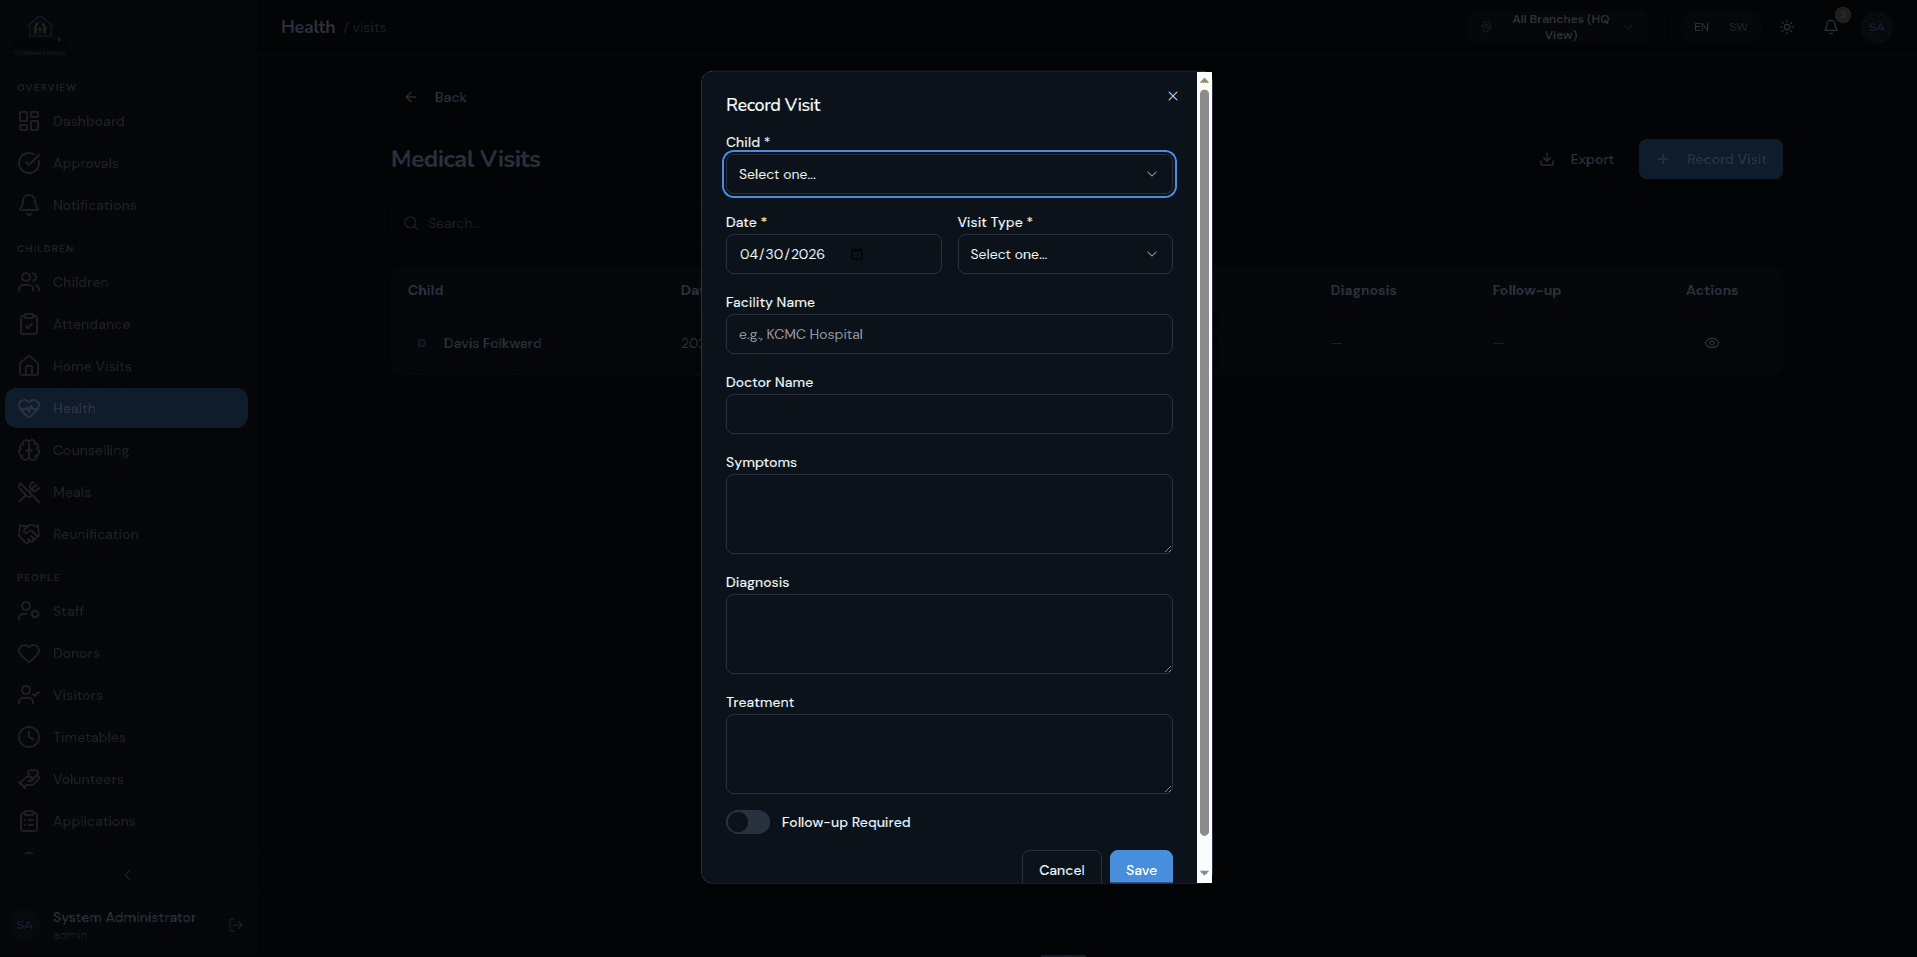Switch language to EN
Screen dimensions: 1917x957
(x=1701, y=27)
